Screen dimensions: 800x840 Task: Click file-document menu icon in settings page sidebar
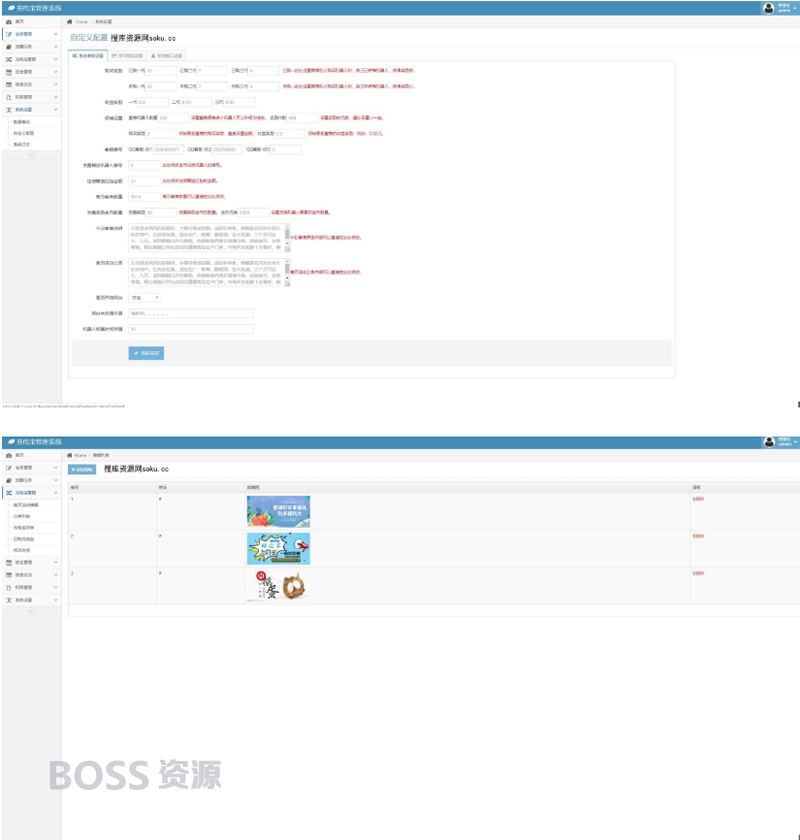pos(9,97)
